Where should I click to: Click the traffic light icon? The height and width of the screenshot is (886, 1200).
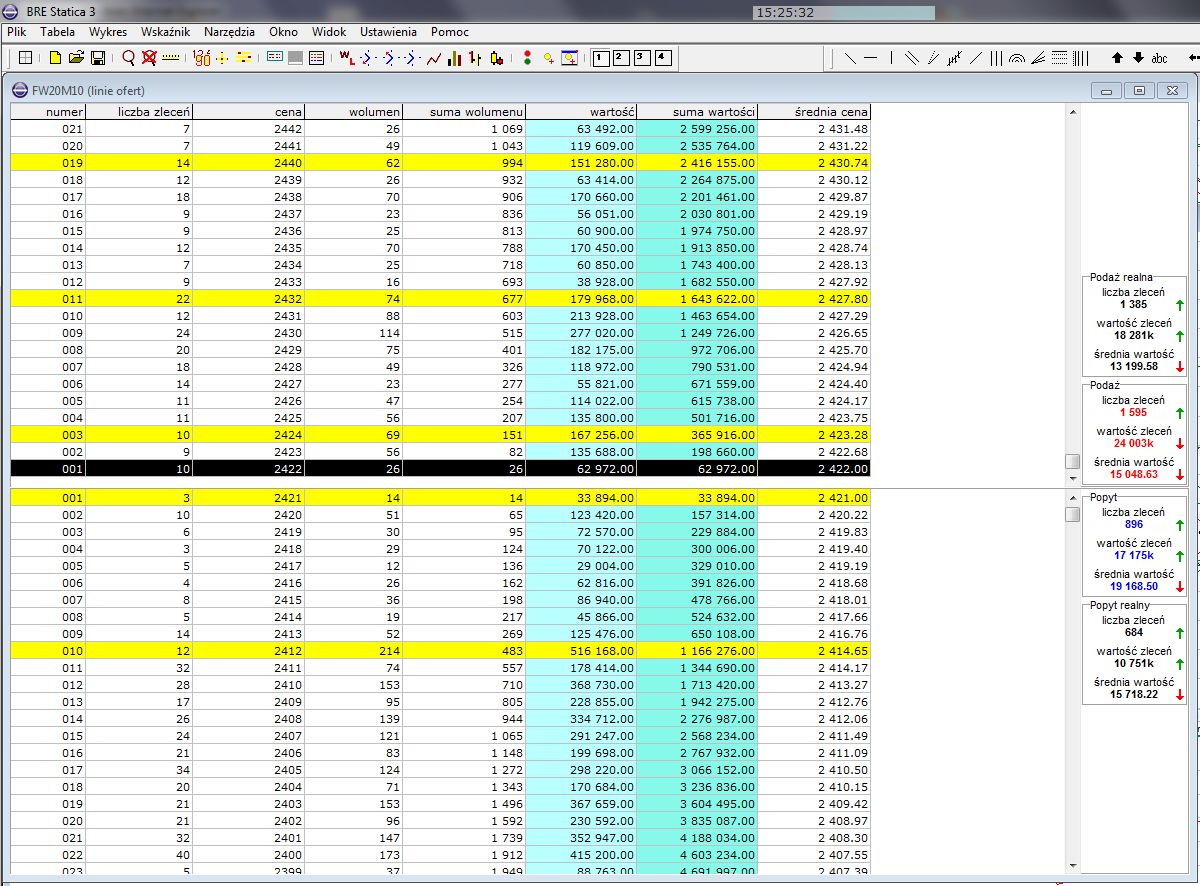(527, 59)
